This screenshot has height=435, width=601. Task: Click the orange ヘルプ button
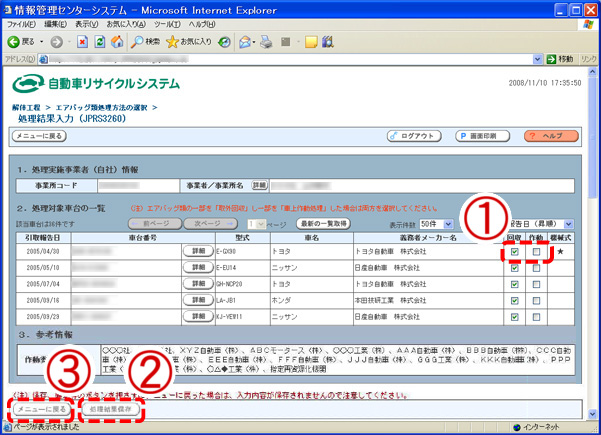click(x=551, y=136)
